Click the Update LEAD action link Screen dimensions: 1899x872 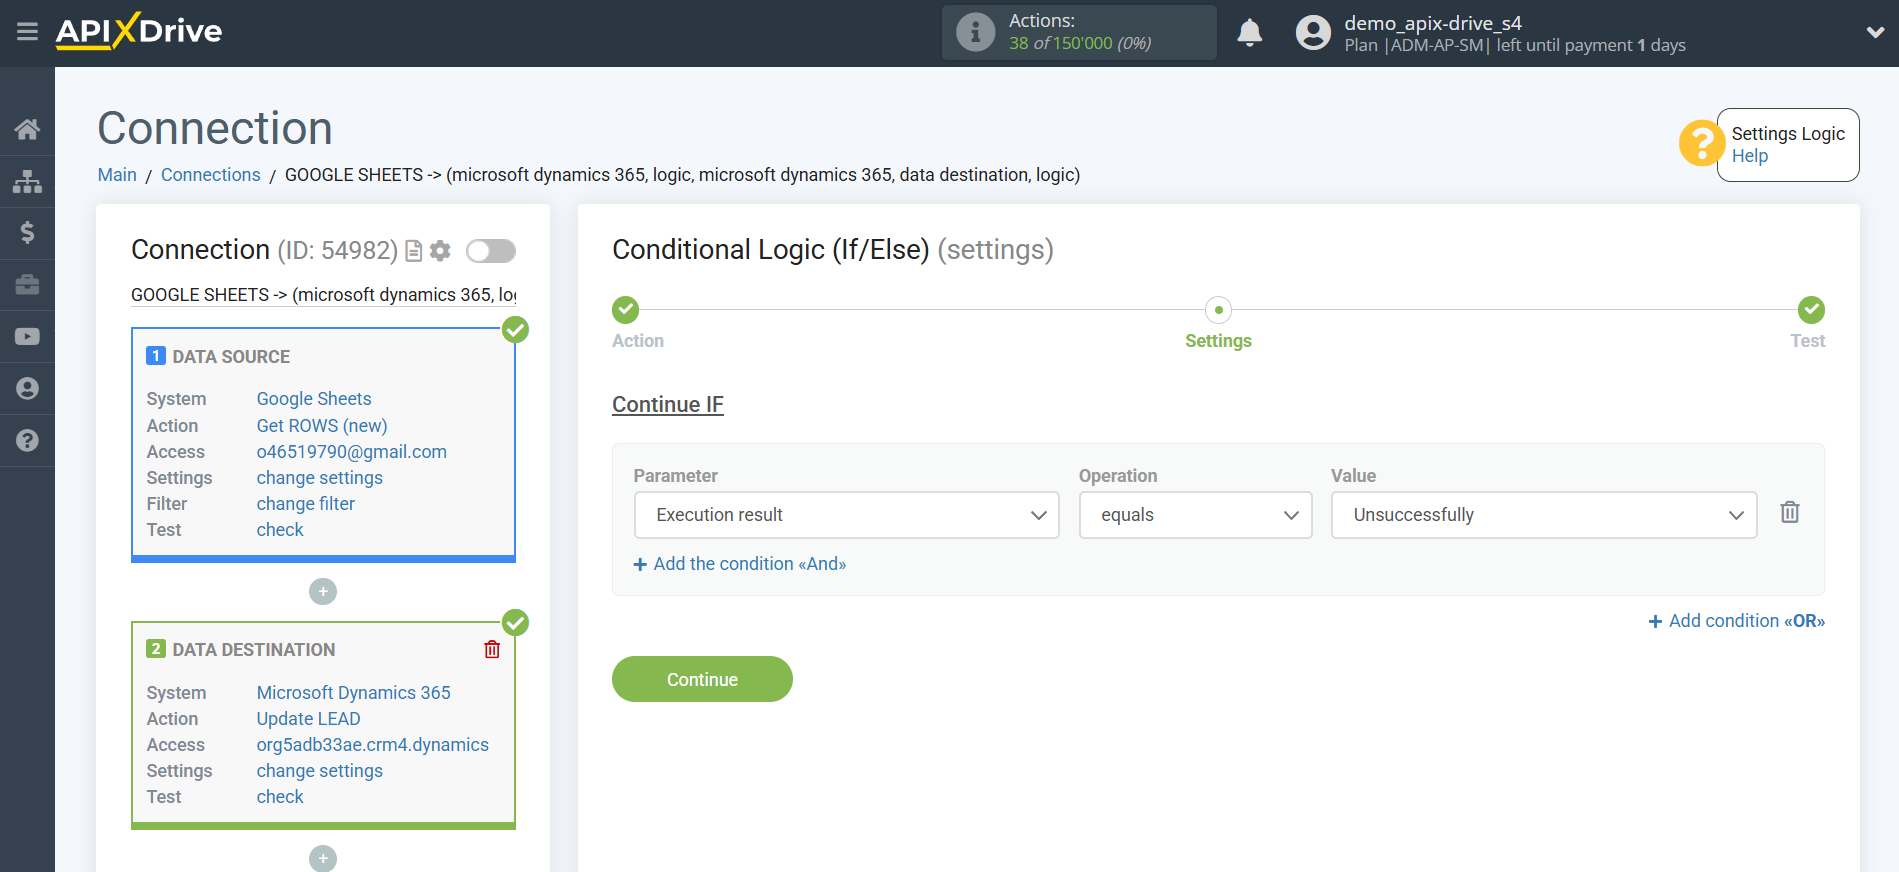tap(309, 719)
